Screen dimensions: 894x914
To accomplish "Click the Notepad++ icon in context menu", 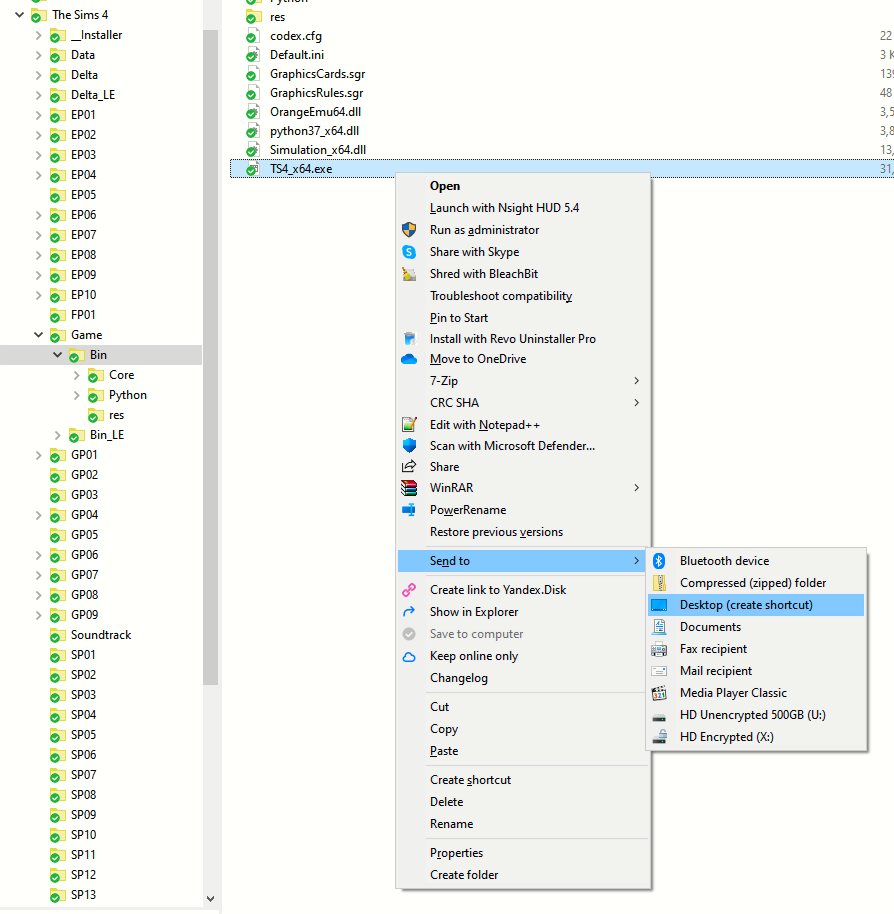I will point(408,425).
